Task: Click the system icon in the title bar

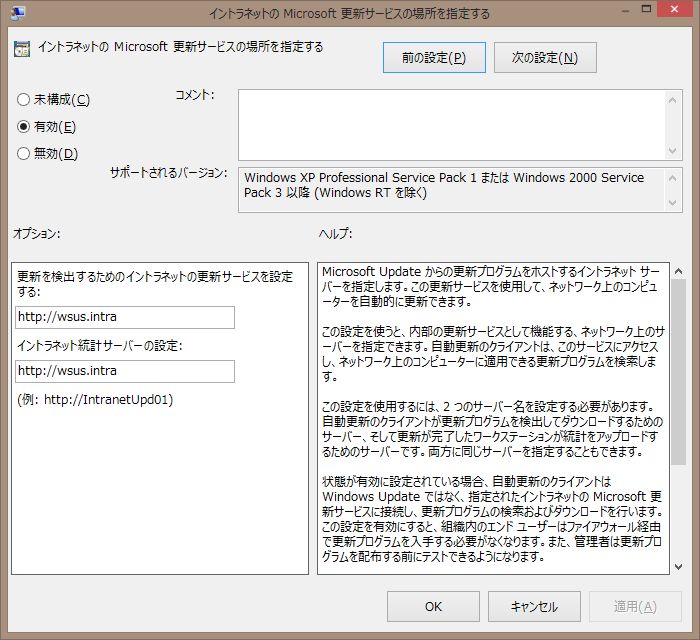Action: coord(17,13)
